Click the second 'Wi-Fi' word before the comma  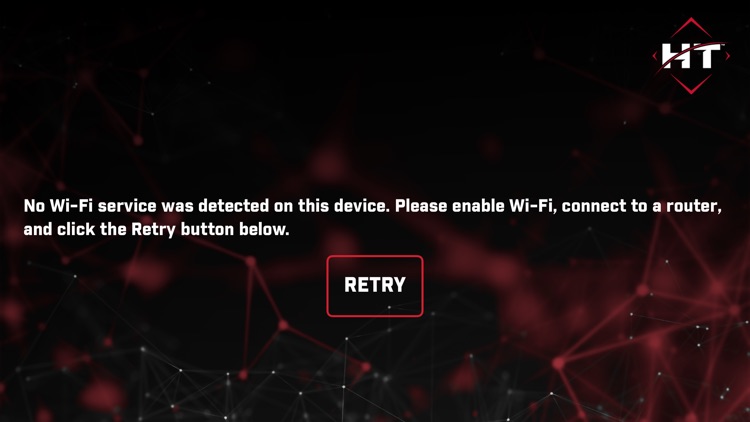pos(530,206)
